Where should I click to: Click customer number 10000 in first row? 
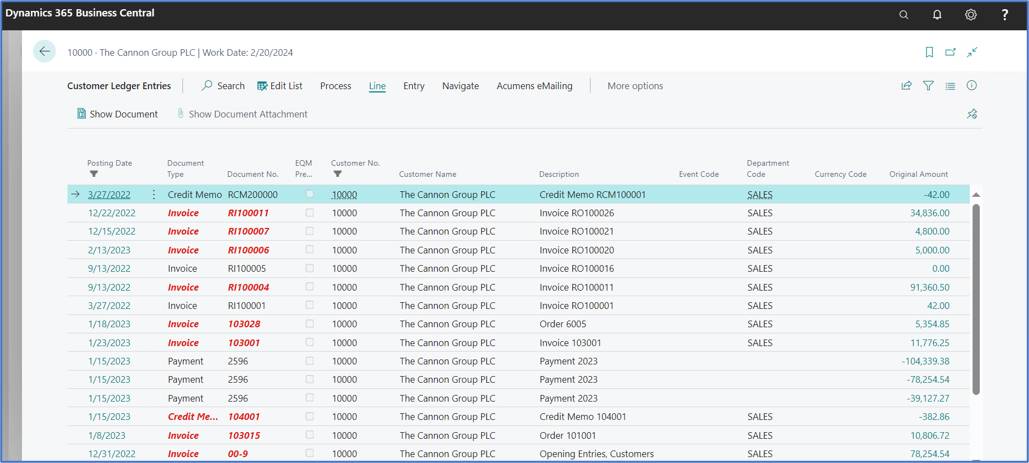[345, 194]
